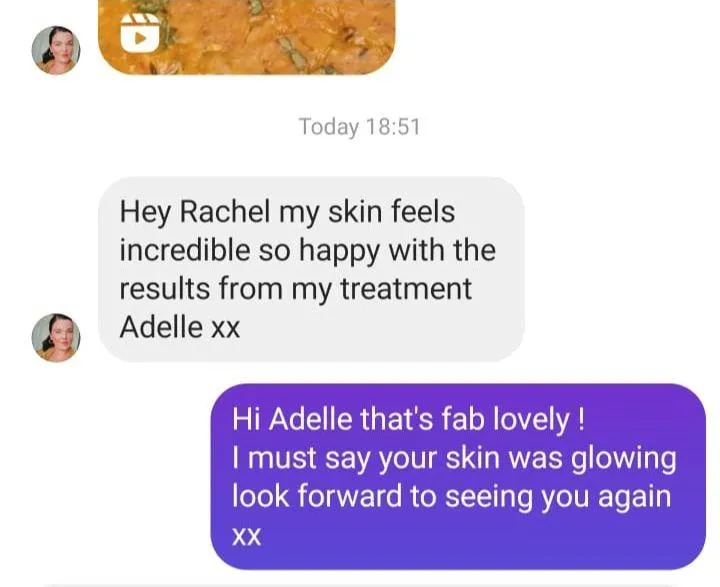Open profile avatar beside the shared reel
The image size is (720, 587).
56,50
